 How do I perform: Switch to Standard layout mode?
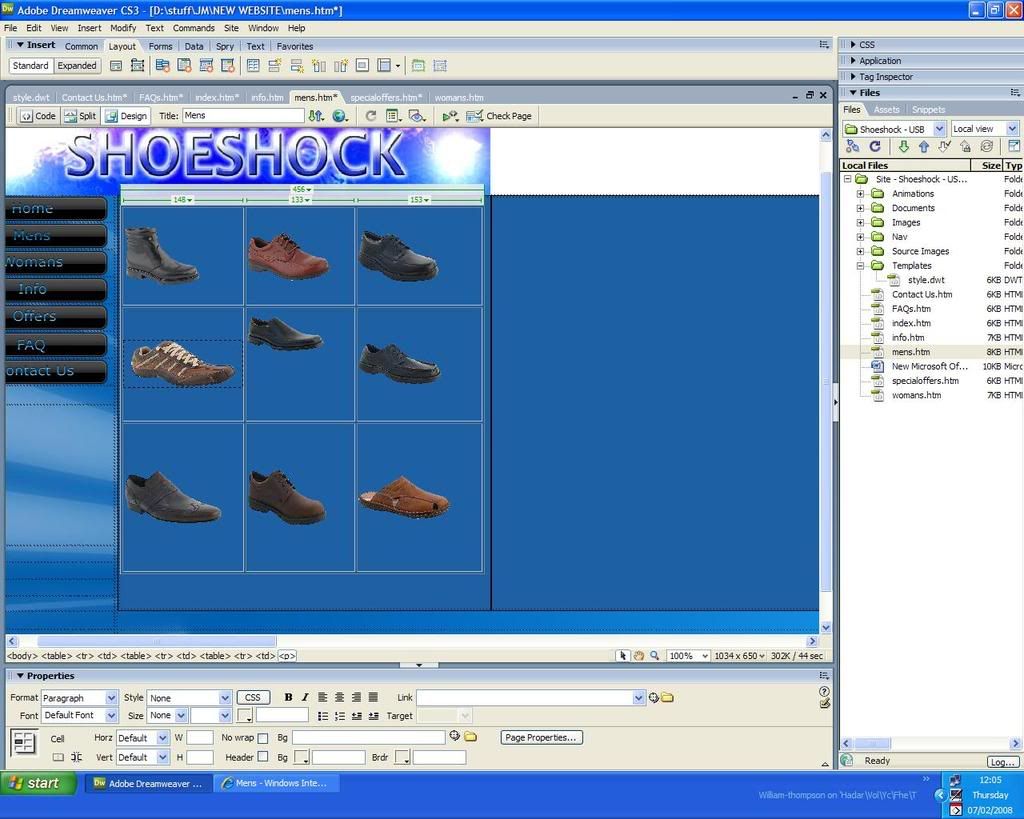pos(31,65)
